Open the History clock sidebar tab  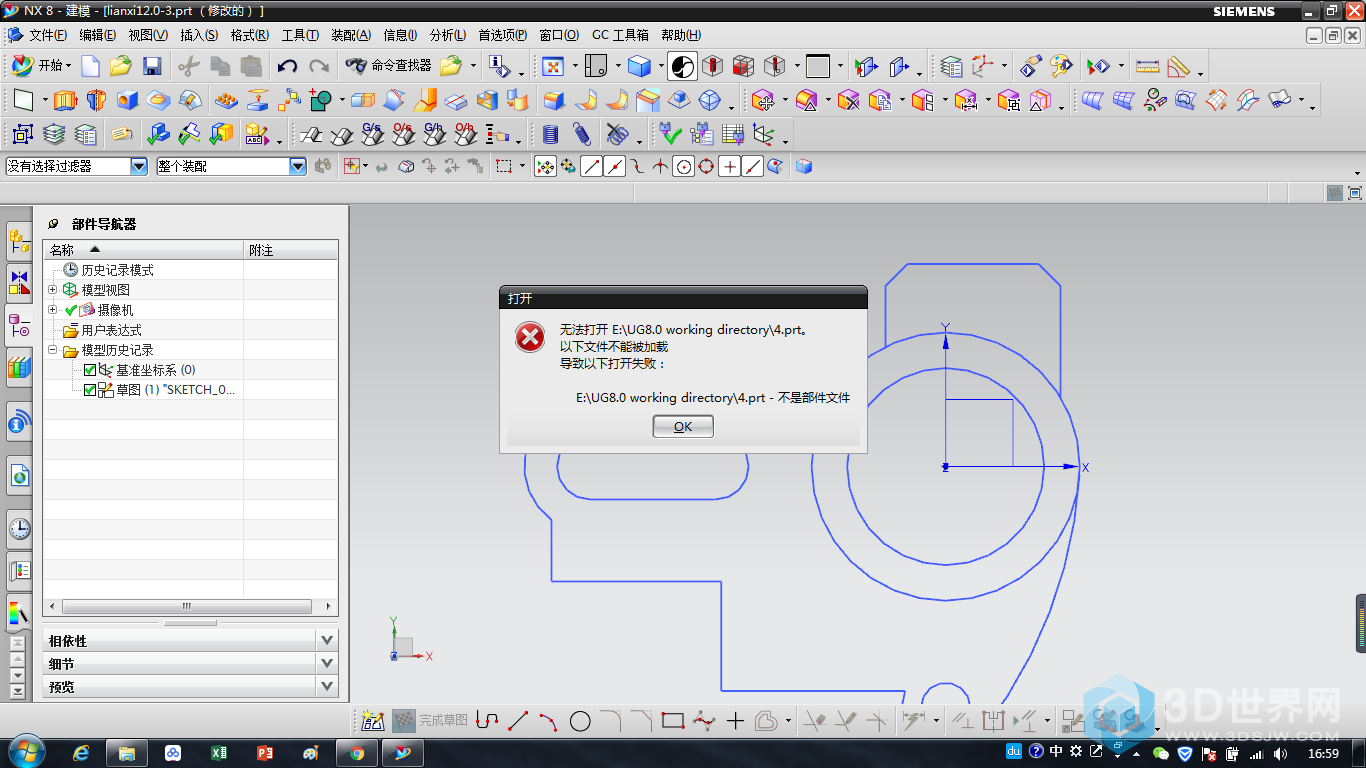pos(19,529)
